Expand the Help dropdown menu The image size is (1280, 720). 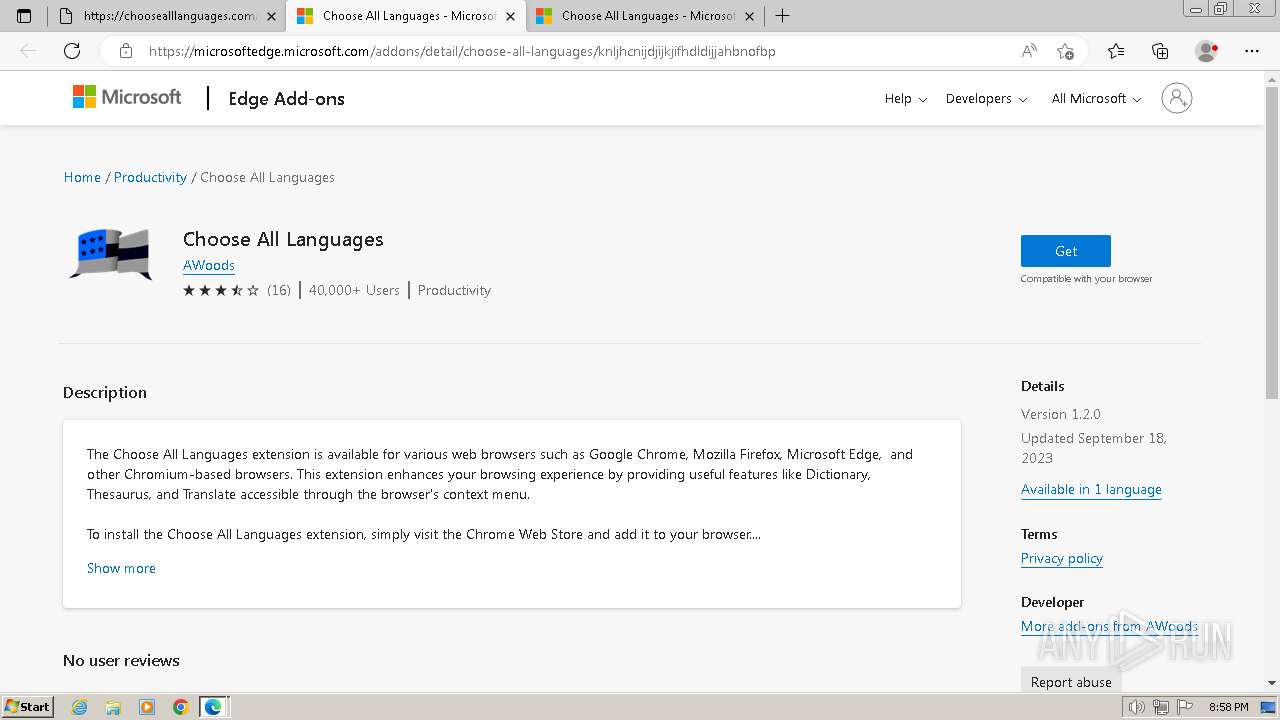pos(906,98)
